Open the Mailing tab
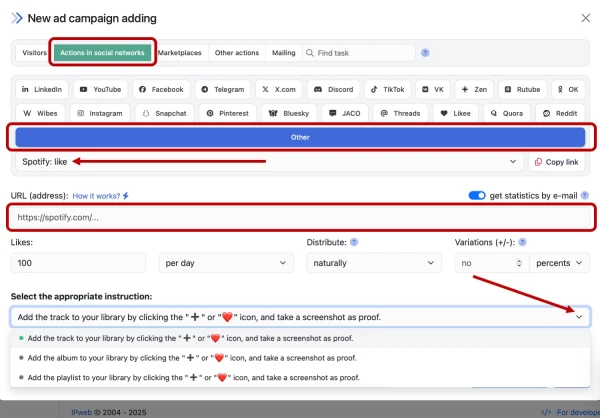Screen dimensions: 600x418 point(283,52)
